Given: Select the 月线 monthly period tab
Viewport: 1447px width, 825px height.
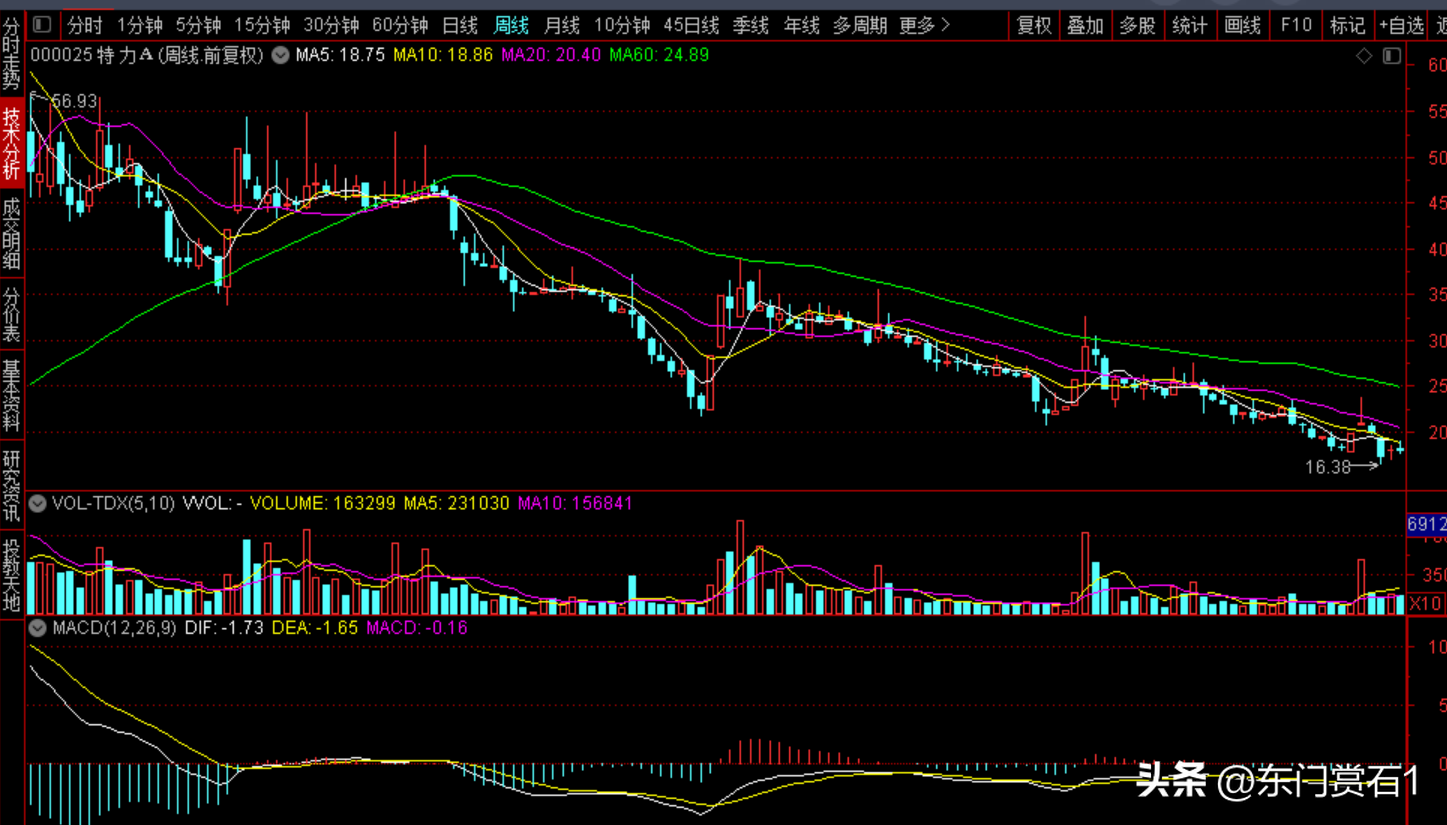Looking at the screenshot, I should 561,25.
